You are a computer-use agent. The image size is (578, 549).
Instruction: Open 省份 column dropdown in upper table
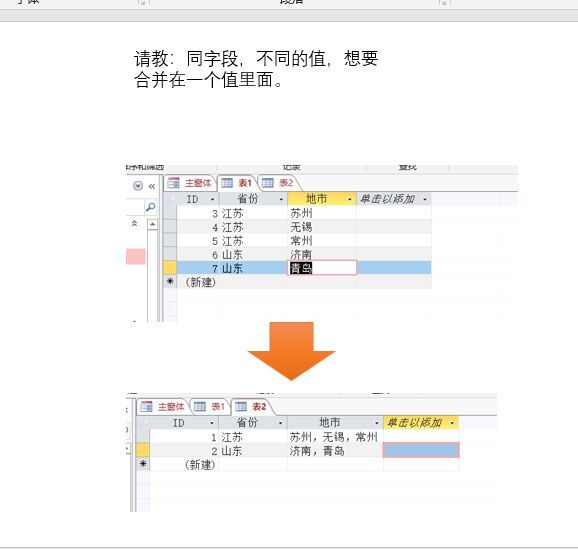(x=281, y=199)
